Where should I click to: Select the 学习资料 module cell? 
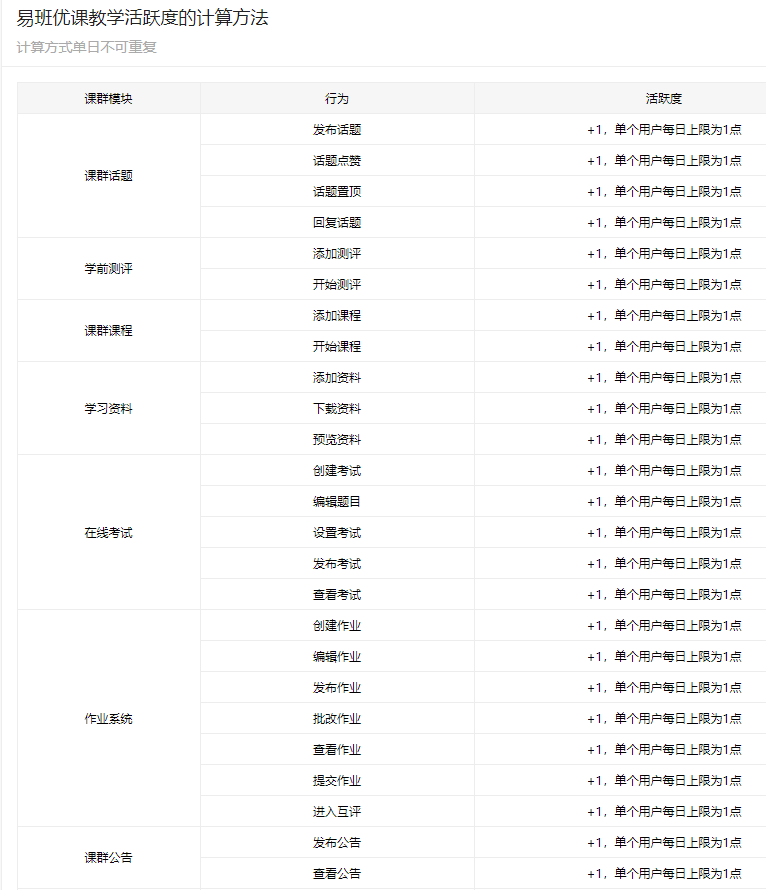click(108, 409)
